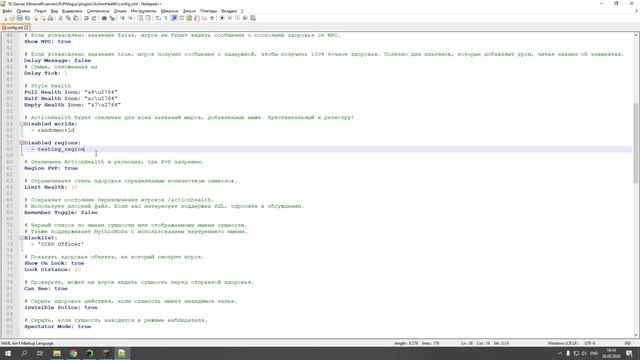
Task: Zoom out using the toolbar icon
Action: pos(131,18)
